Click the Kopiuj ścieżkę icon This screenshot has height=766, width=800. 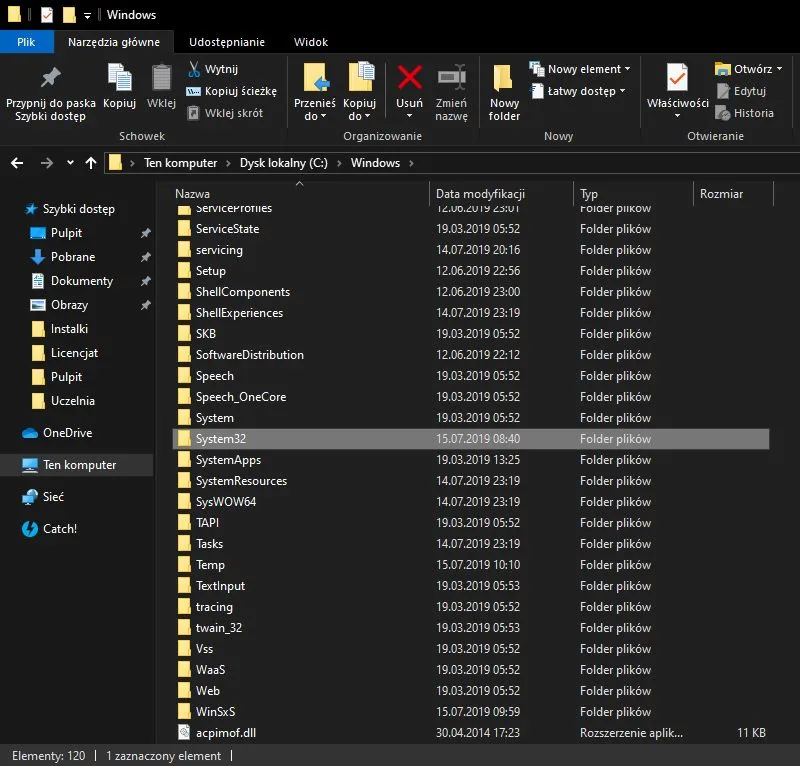tap(197, 90)
